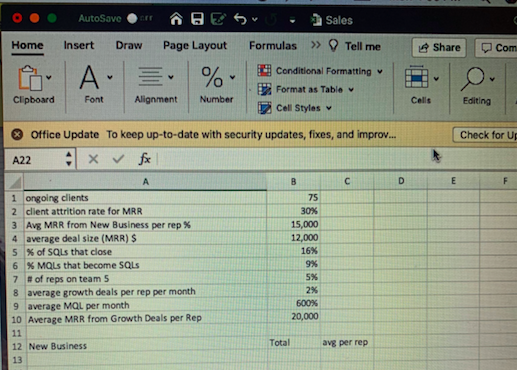Click cell 'average deal size (MRR) $'

(x=145, y=238)
